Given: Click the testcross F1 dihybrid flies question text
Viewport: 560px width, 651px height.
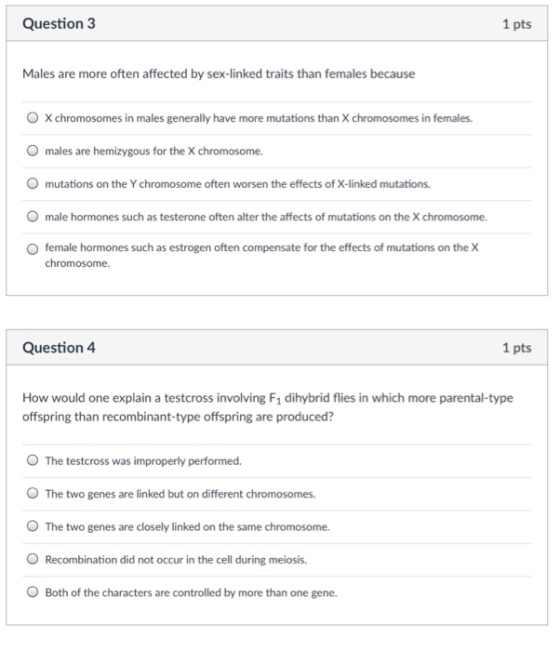Looking at the screenshot, I should click(x=268, y=407).
